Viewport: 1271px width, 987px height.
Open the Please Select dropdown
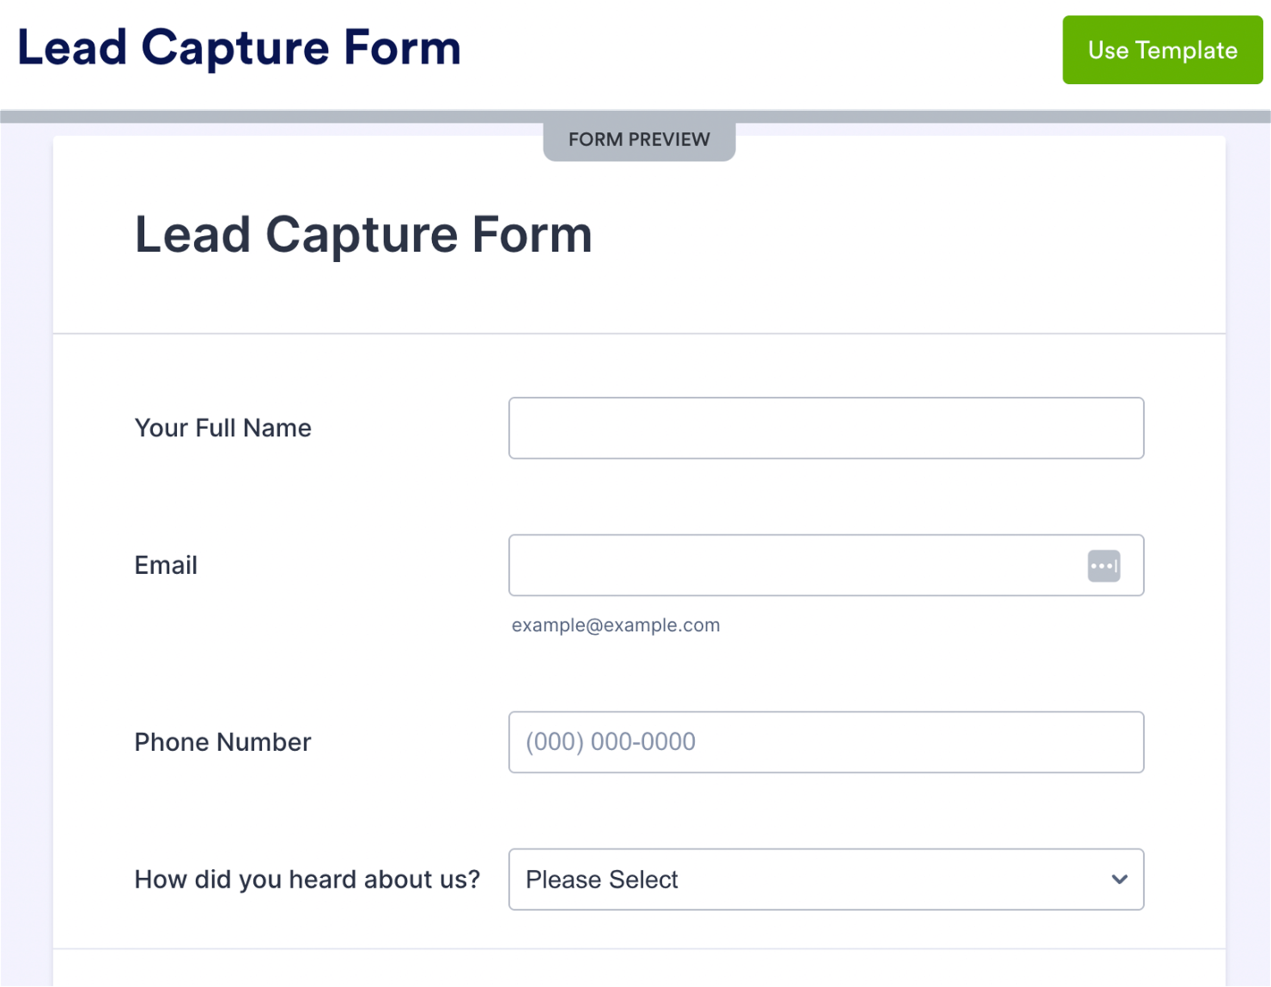[825, 879]
